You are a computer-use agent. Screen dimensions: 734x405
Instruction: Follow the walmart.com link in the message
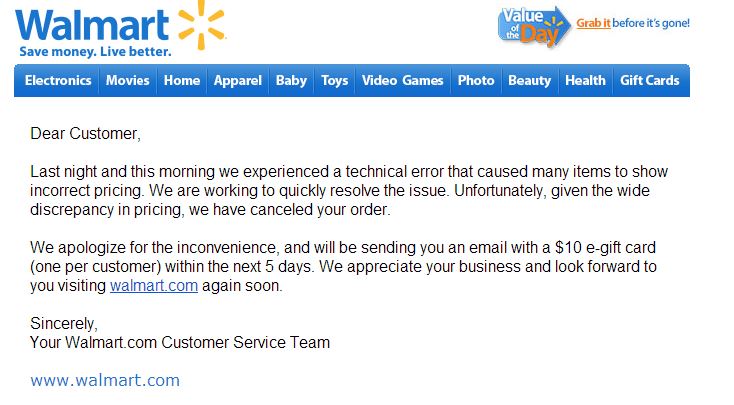pyautogui.click(x=154, y=286)
